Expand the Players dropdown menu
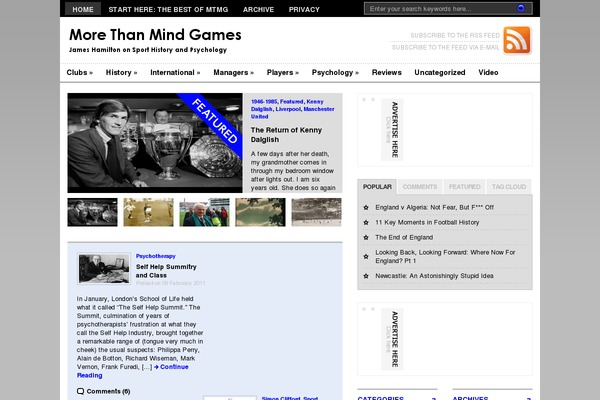Image resolution: width=600 pixels, height=400 pixels. [x=282, y=72]
